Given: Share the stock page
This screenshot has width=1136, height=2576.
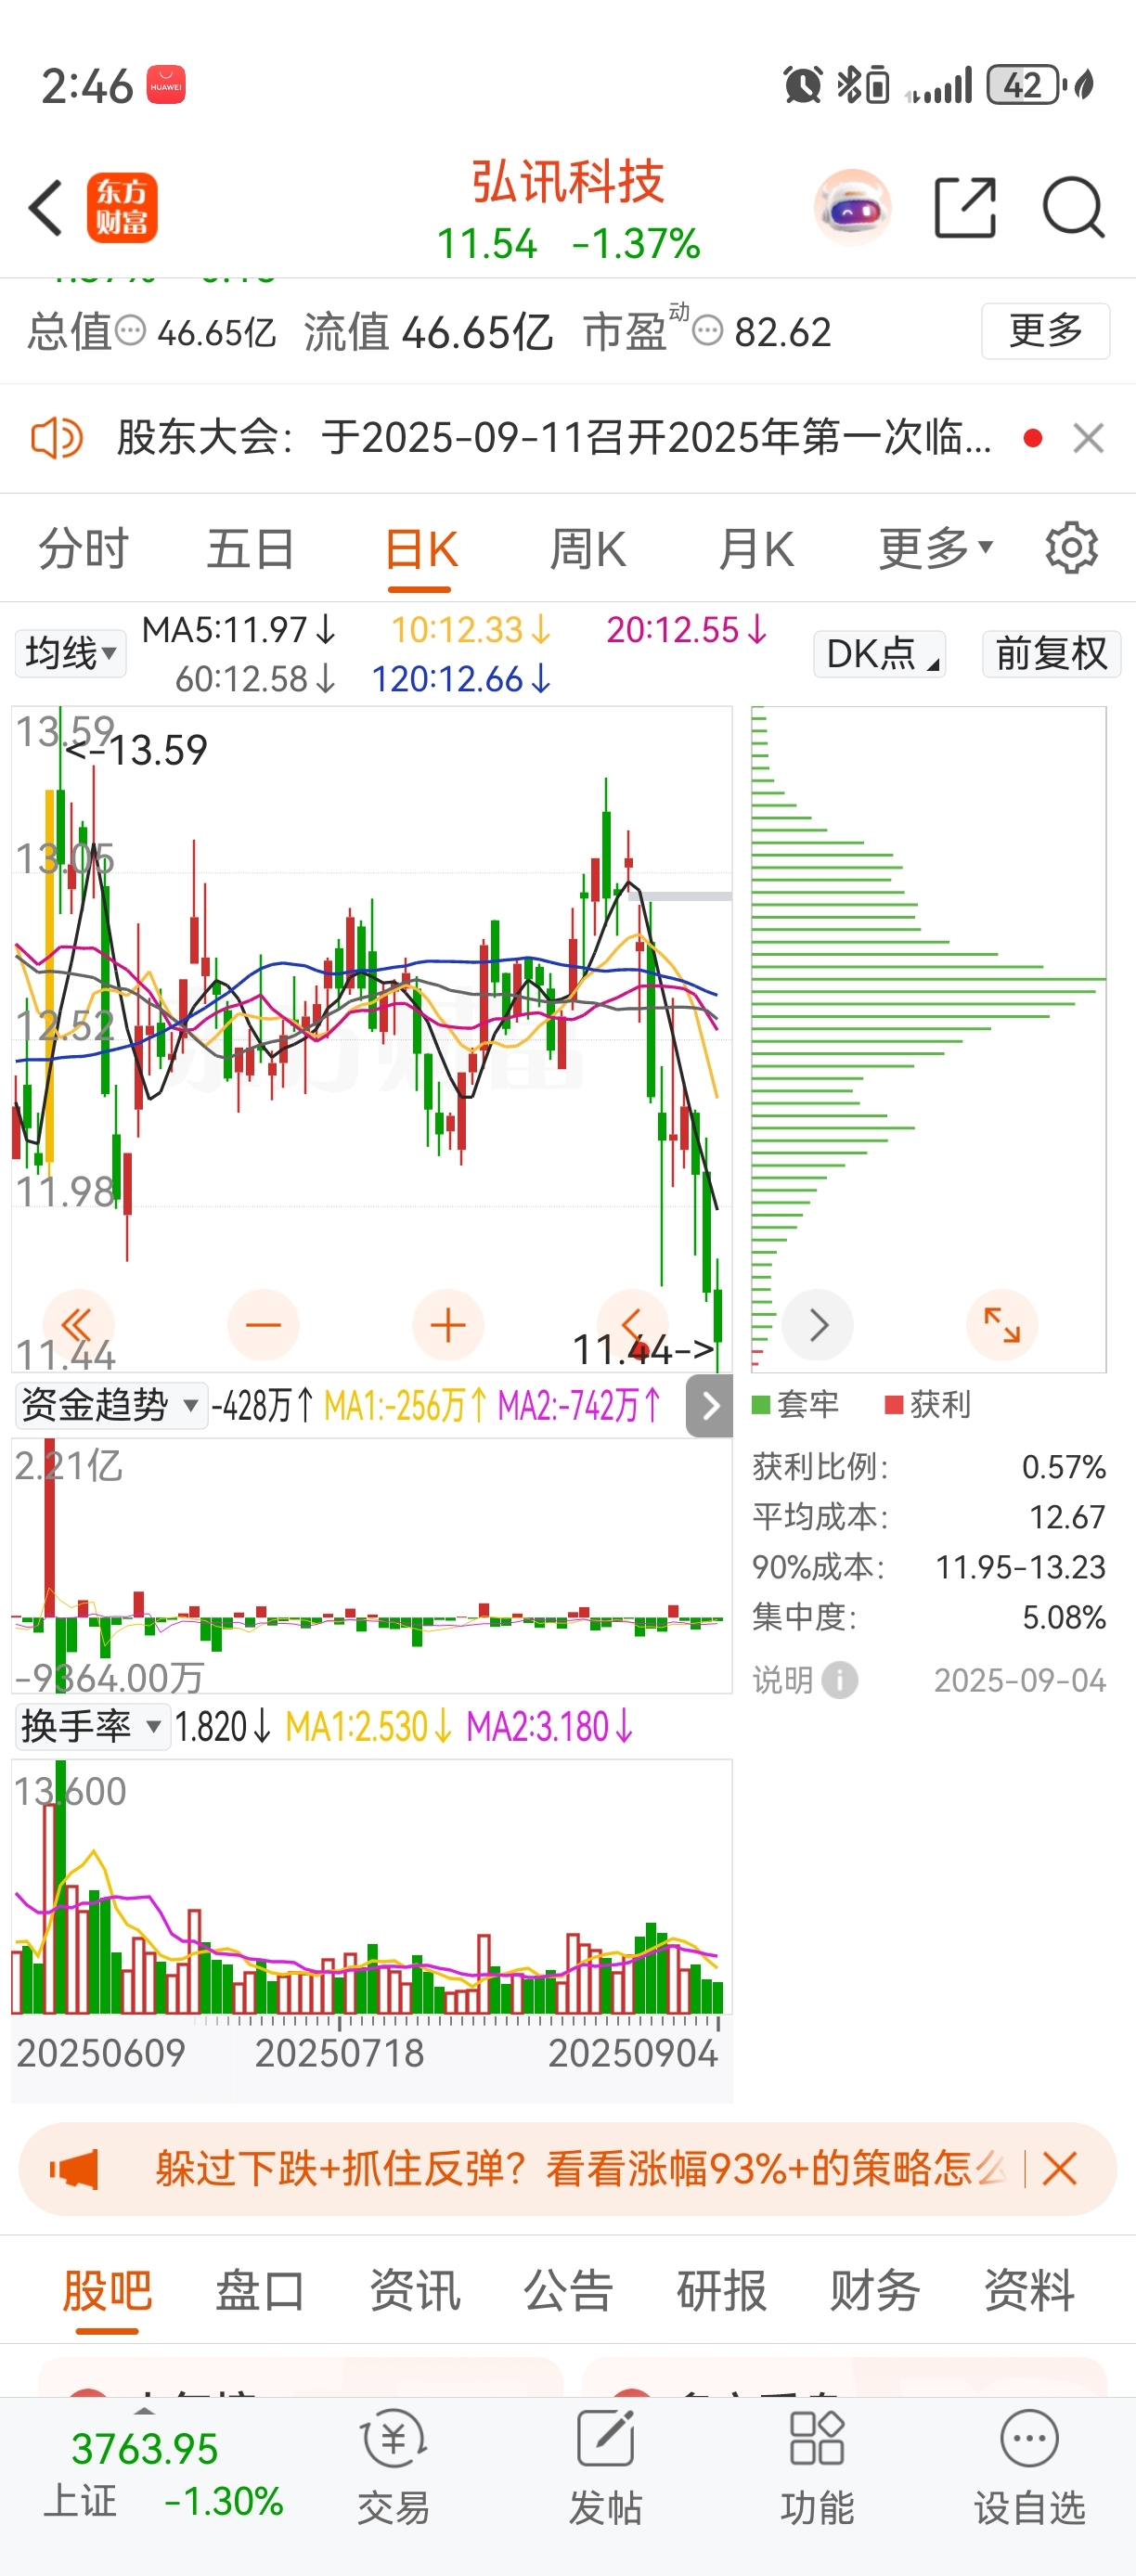Looking at the screenshot, I should coord(965,208).
